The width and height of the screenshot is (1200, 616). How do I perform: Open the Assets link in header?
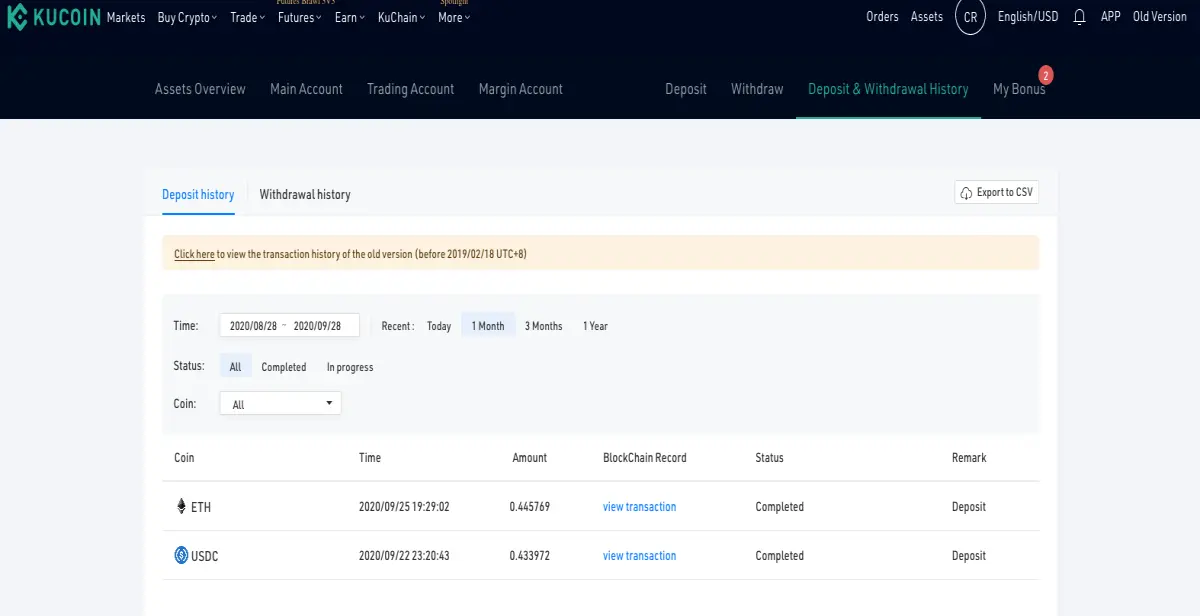tap(927, 17)
